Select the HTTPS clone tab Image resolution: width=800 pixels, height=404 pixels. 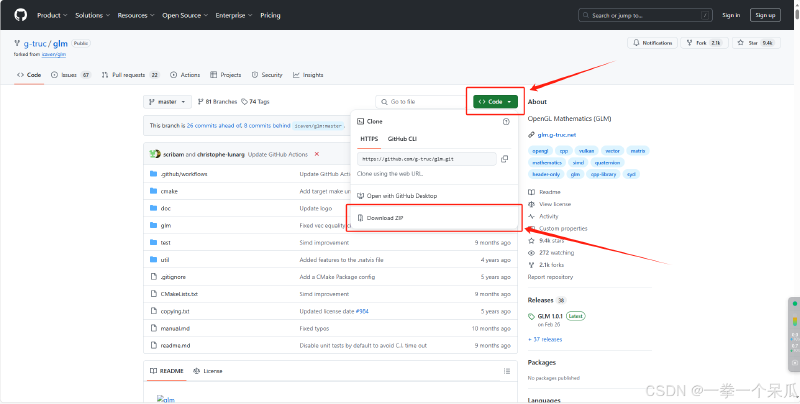(369, 139)
